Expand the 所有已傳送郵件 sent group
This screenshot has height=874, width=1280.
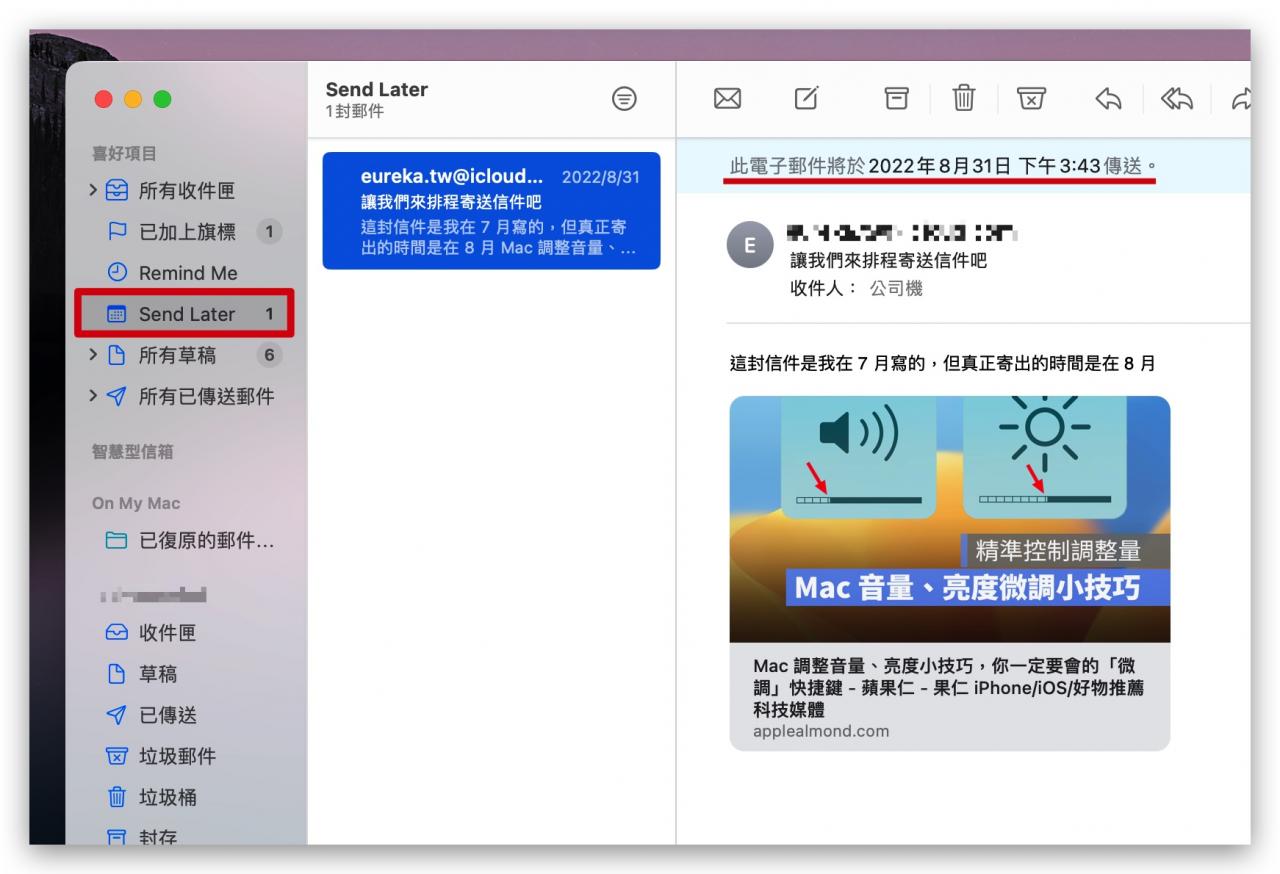pos(92,396)
